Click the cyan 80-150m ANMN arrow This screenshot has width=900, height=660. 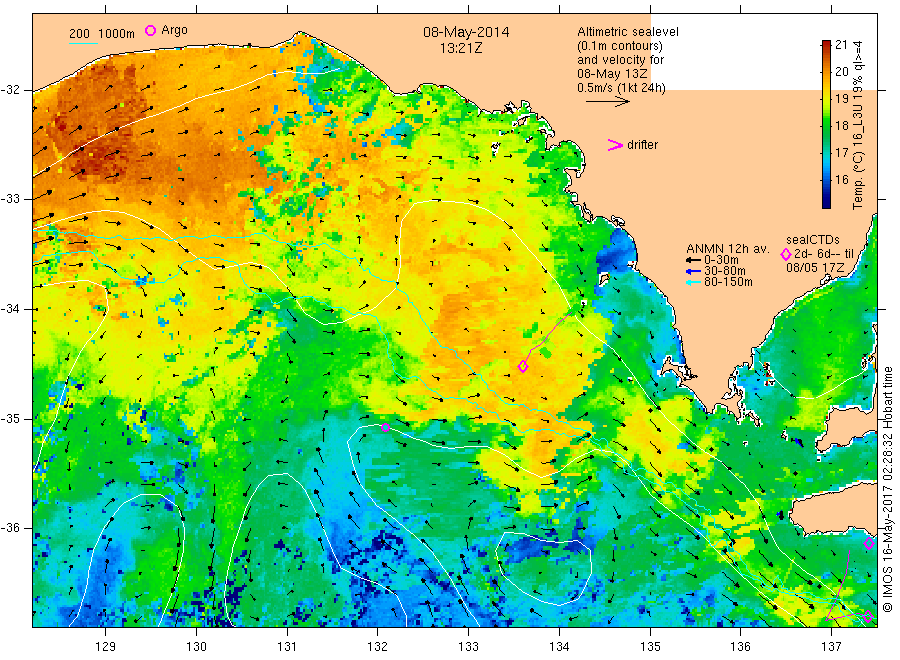[x=693, y=282]
